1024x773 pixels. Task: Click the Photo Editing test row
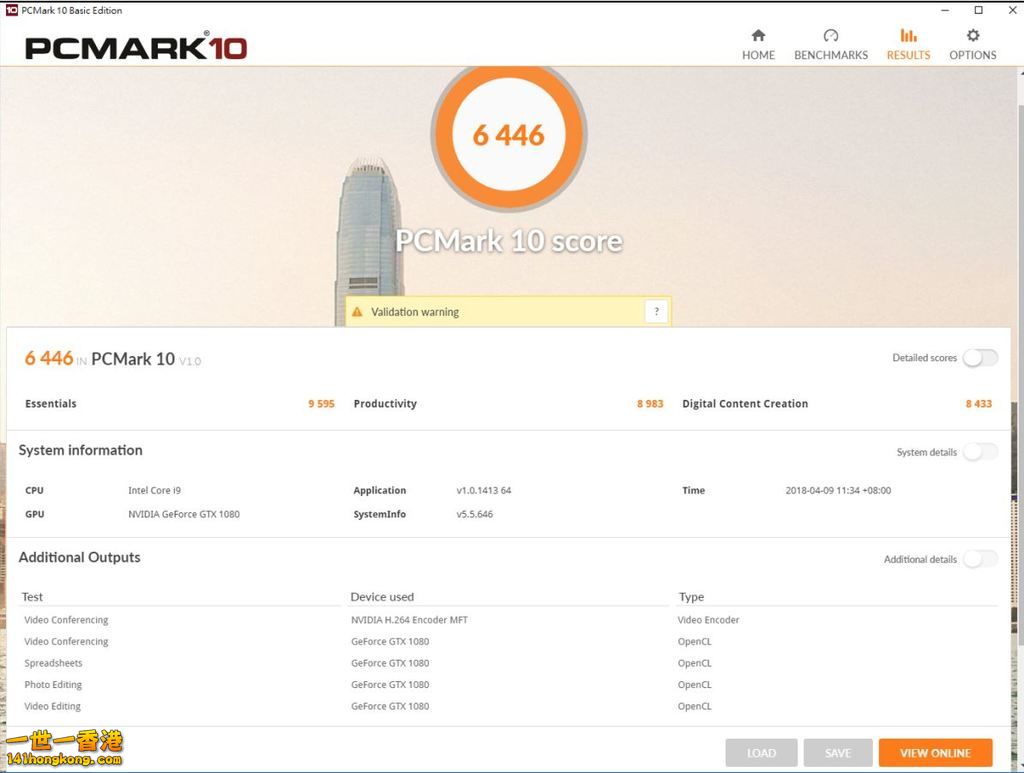click(x=53, y=685)
